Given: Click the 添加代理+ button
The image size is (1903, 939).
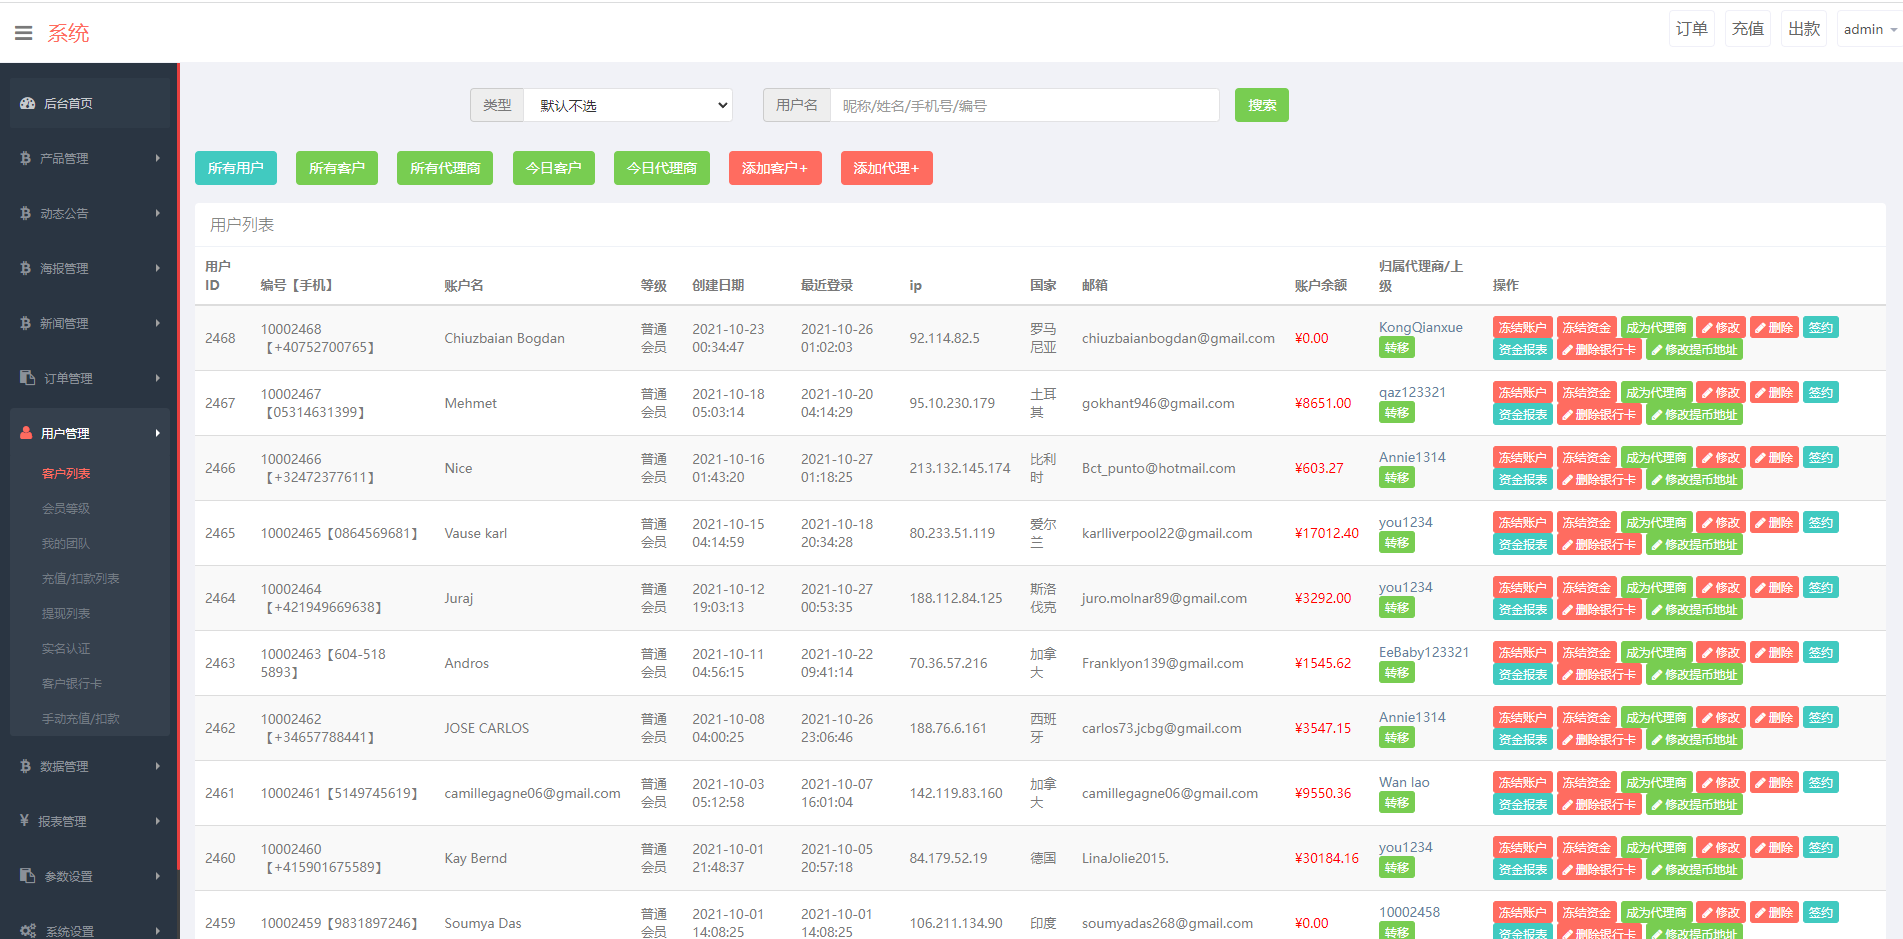Looking at the screenshot, I should pyautogui.click(x=886, y=168).
